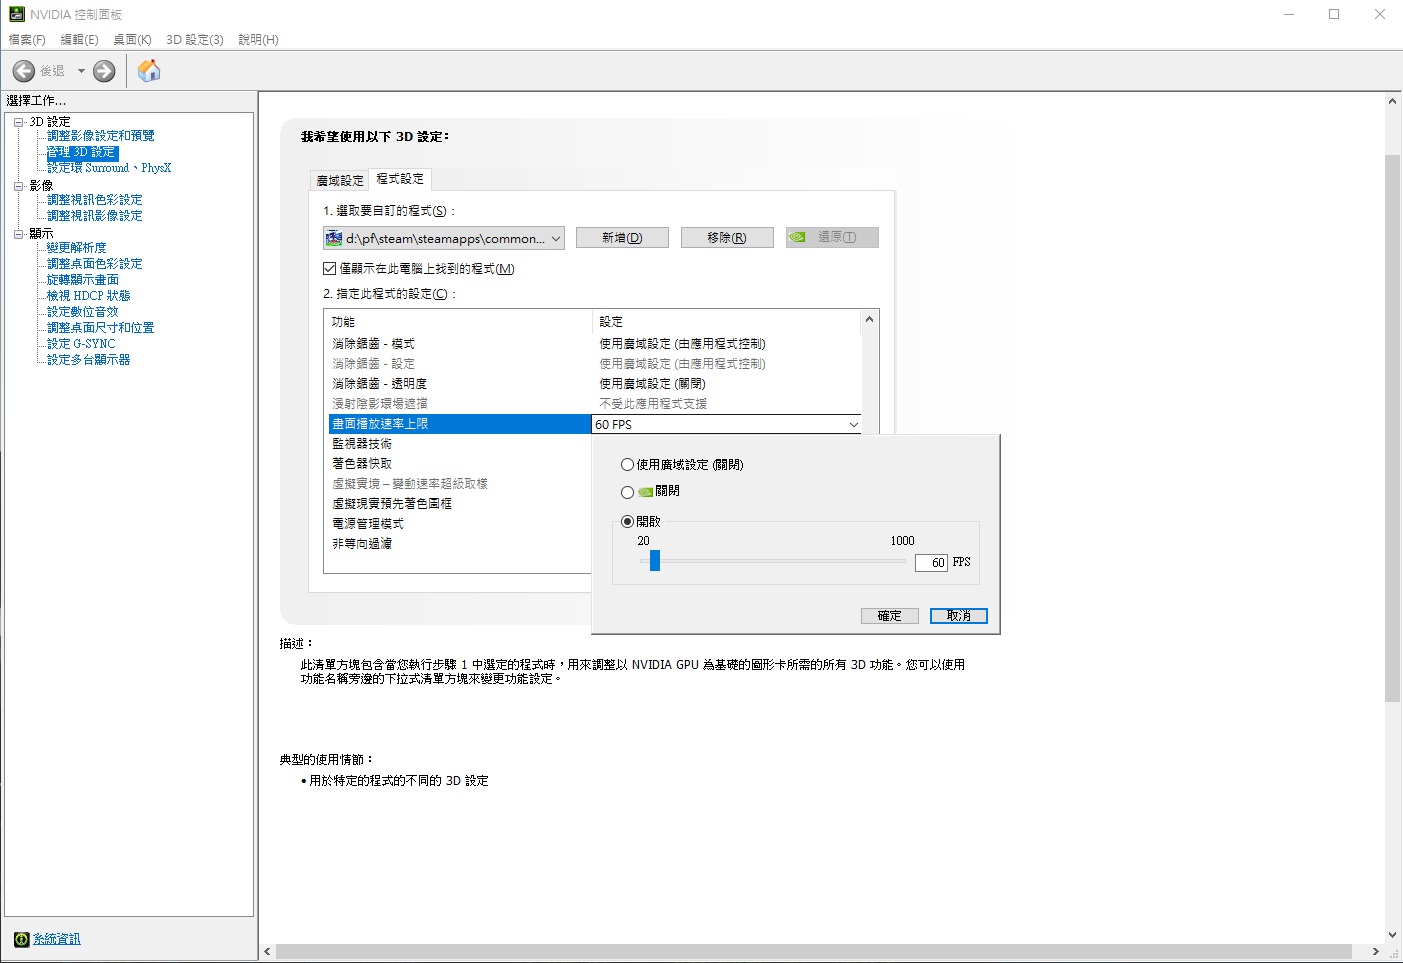
Task: Select the 著色器快取 feature row
Action: point(460,464)
